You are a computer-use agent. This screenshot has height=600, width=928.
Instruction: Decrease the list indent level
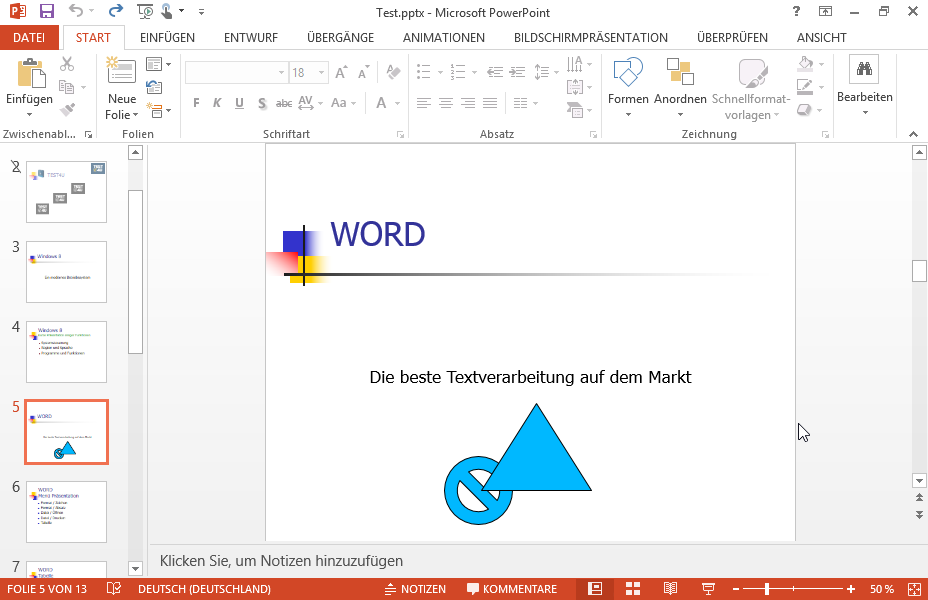(x=495, y=72)
